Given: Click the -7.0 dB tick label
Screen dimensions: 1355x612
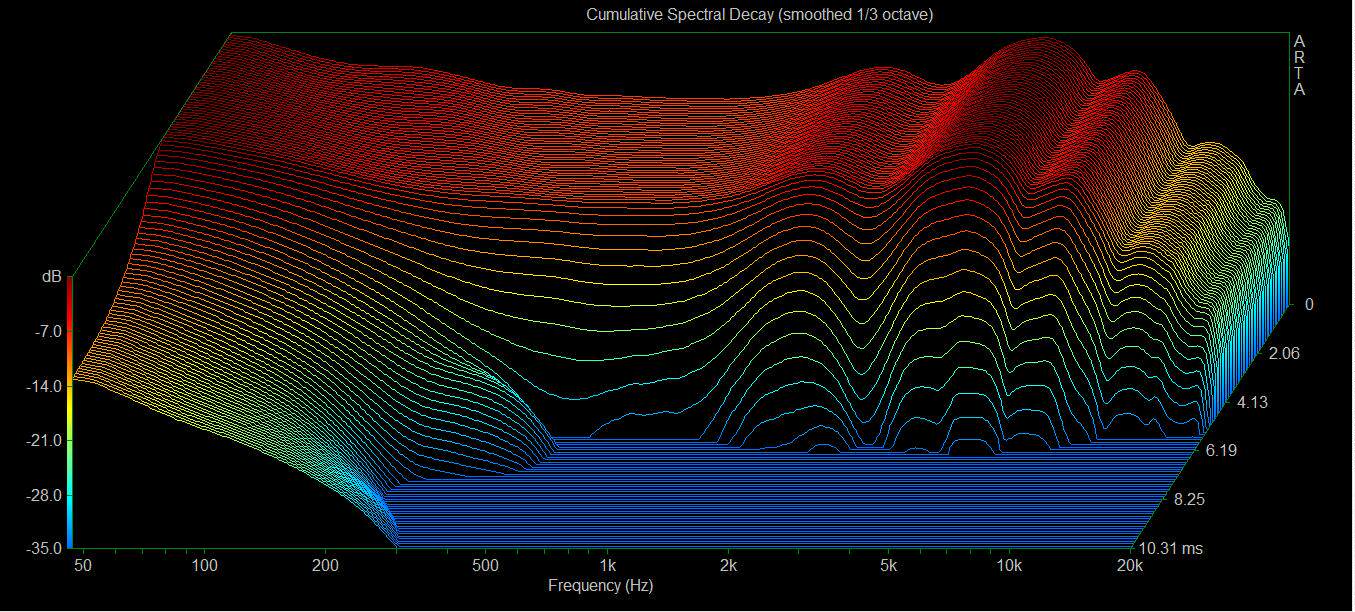Looking at the screenshot, I should pyautogui.click(x=50, y=331).
